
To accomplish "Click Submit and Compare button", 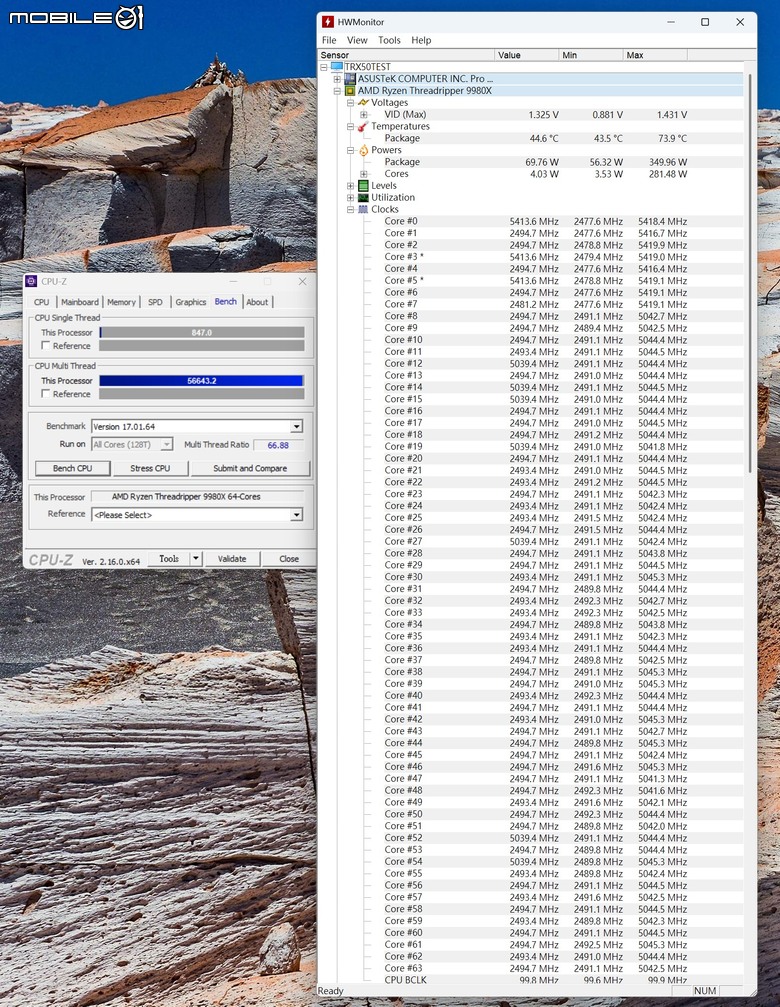I will [250, 468].
